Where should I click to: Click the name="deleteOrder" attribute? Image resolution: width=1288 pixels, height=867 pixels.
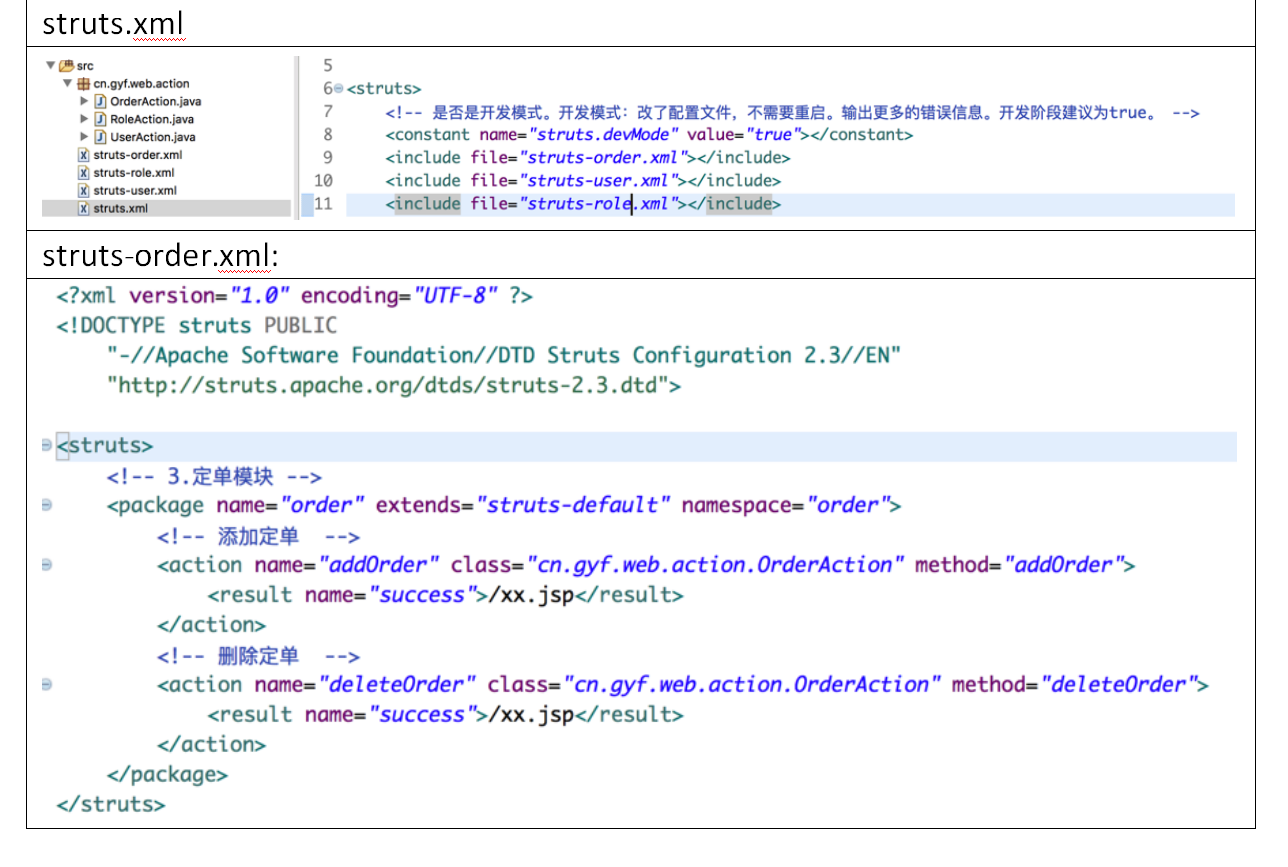(365, 685)
